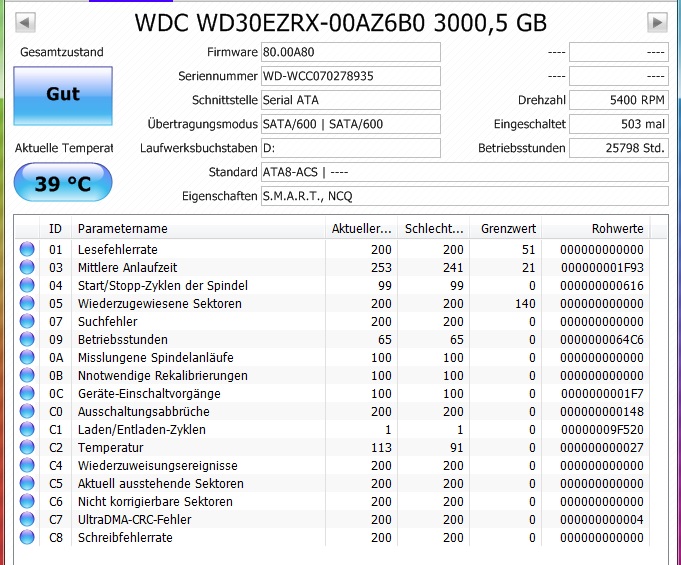This screenshot has width=681, height=565.
Task: Click status orb of Suchfehler row
Action: coord(27,321)
